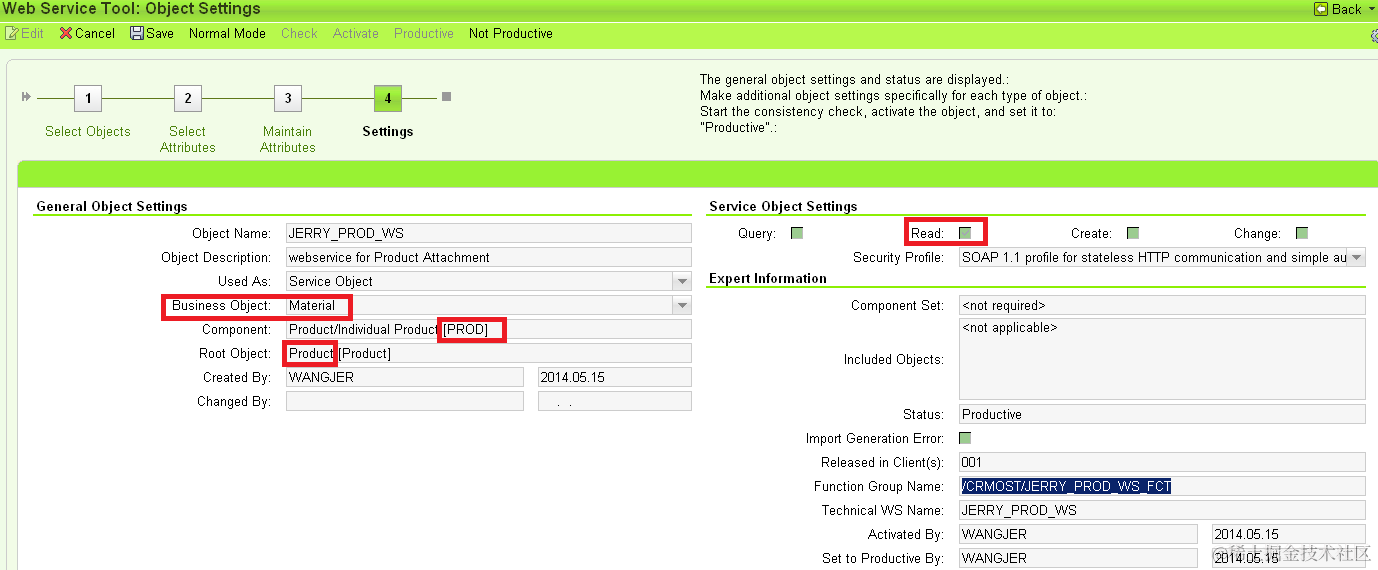Screen dimensions: 1378x570
Task: Toggle the Read checkbox
Action: 965,233
